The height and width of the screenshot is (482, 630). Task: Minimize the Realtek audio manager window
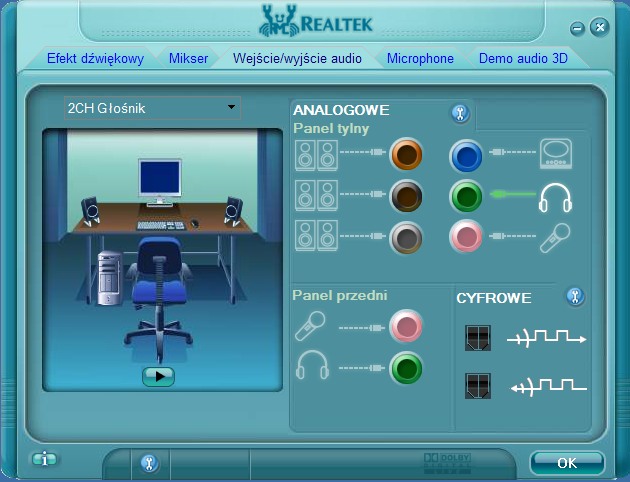point(577,29)
